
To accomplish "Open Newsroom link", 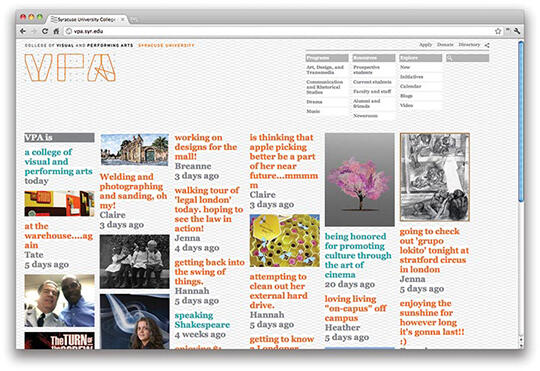I will 365,116.
